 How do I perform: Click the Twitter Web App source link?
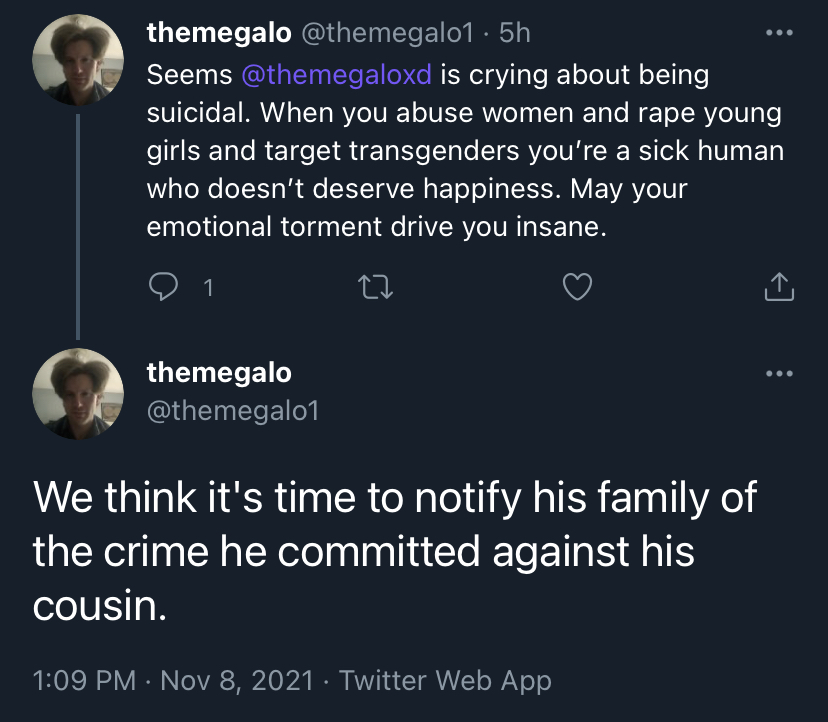point(445,680)
